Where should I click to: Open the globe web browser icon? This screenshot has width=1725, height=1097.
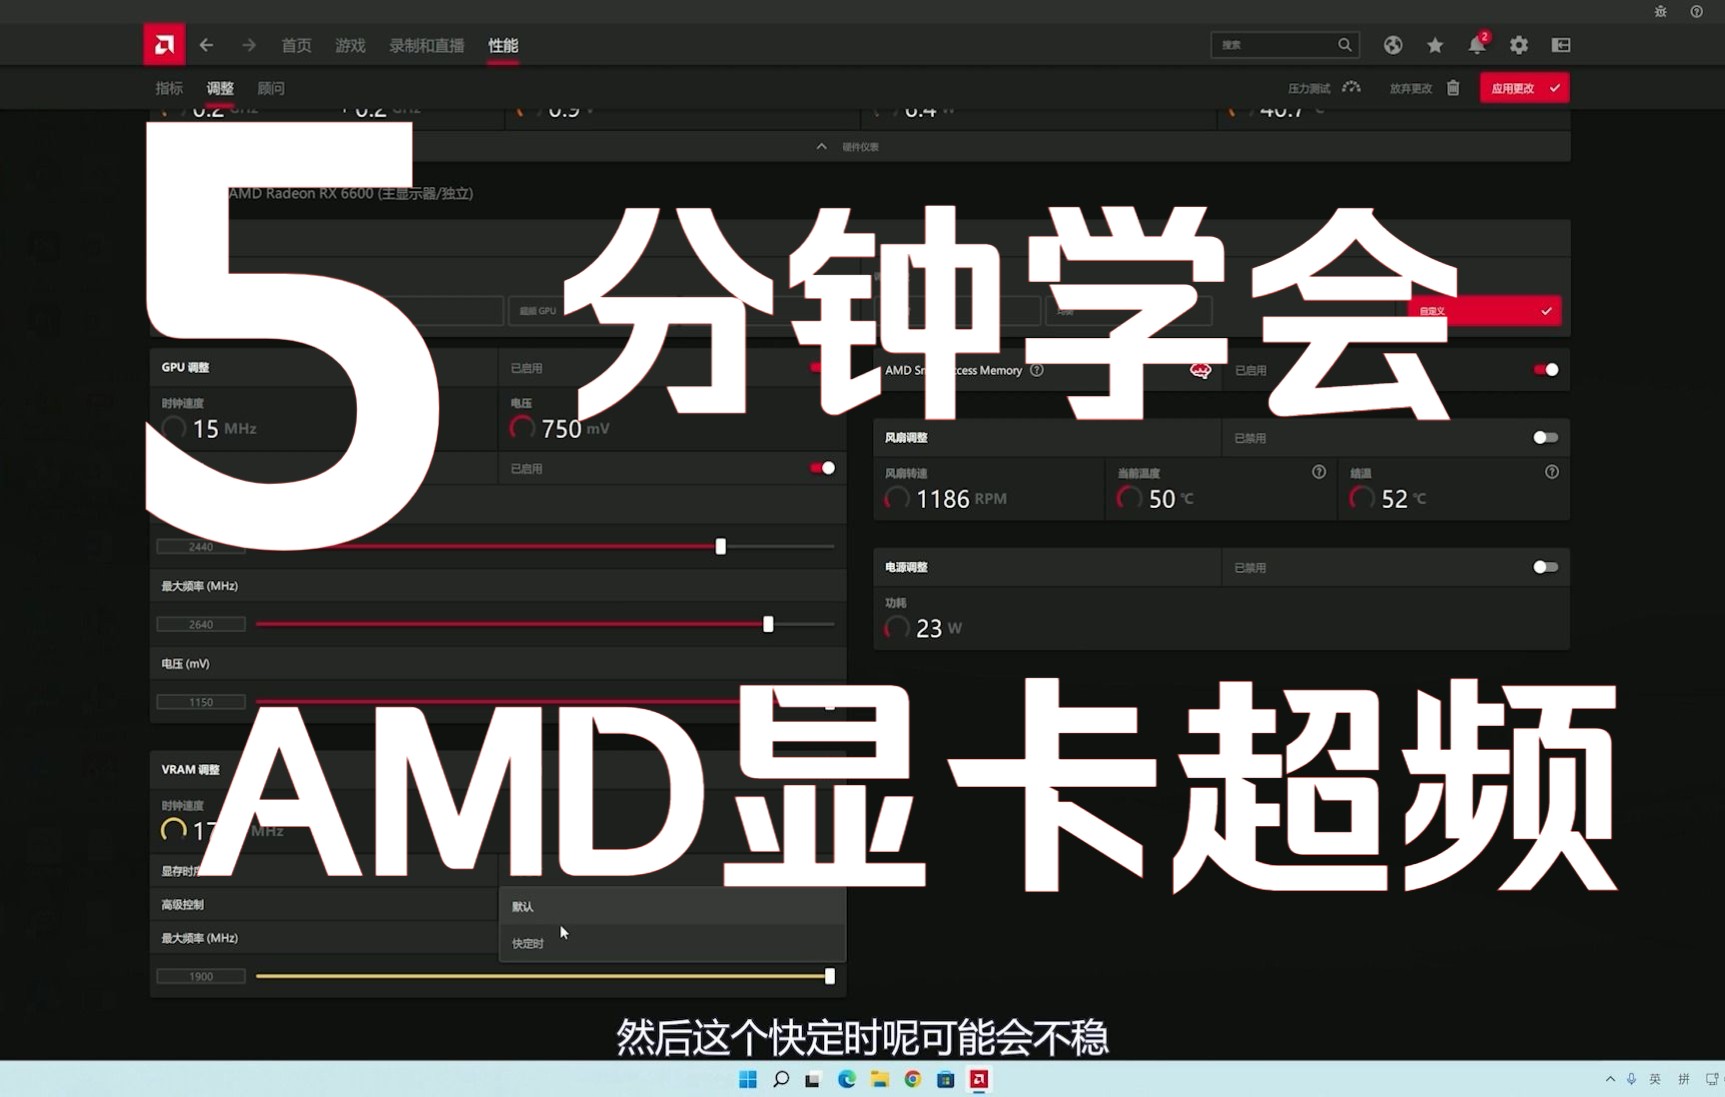(x=1392, y=45)
